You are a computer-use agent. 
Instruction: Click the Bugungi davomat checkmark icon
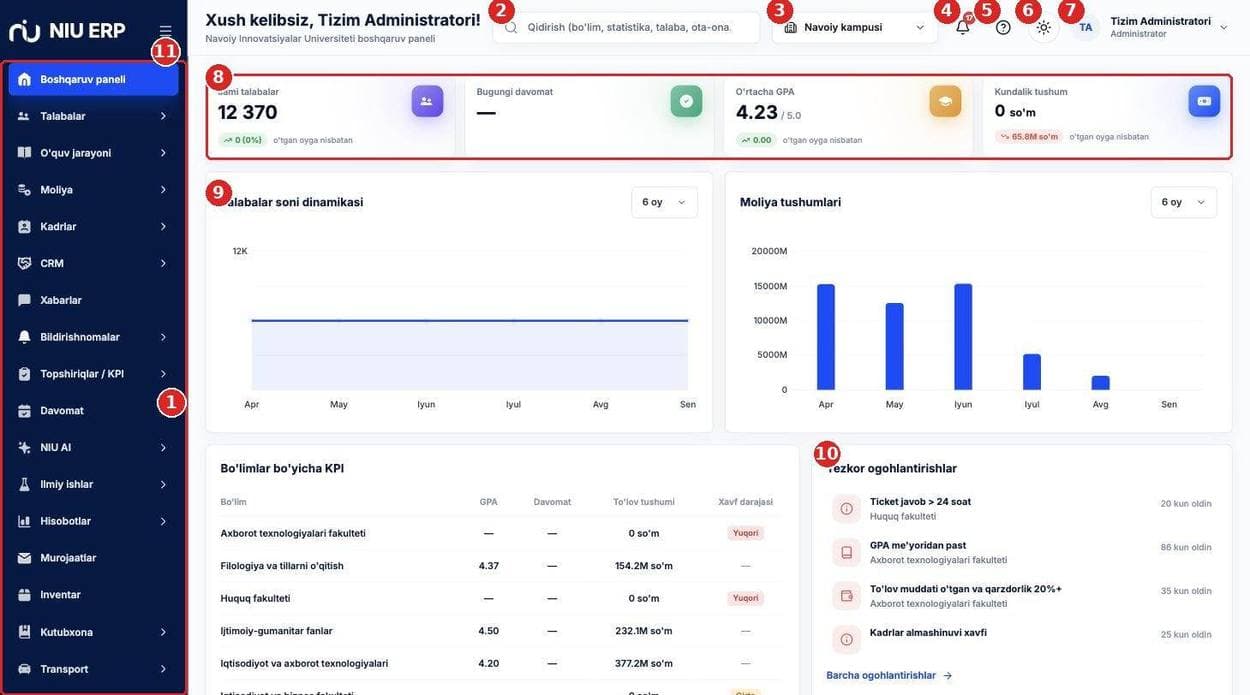coord(686,101)
